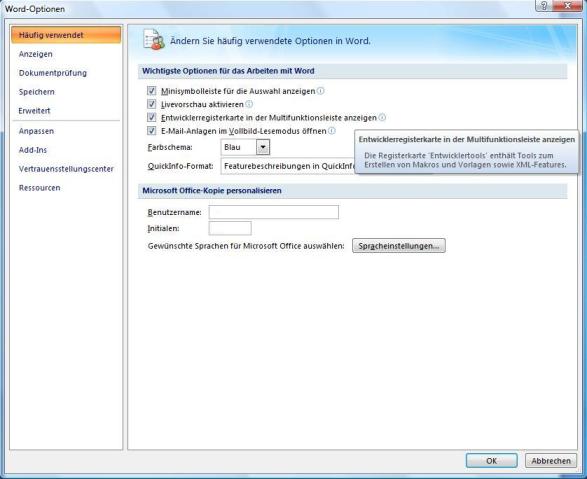
Task: Disable E-Mail-Anlagen im Vollbild-Lesemodus checkbox
Action: tap(152, 131)
